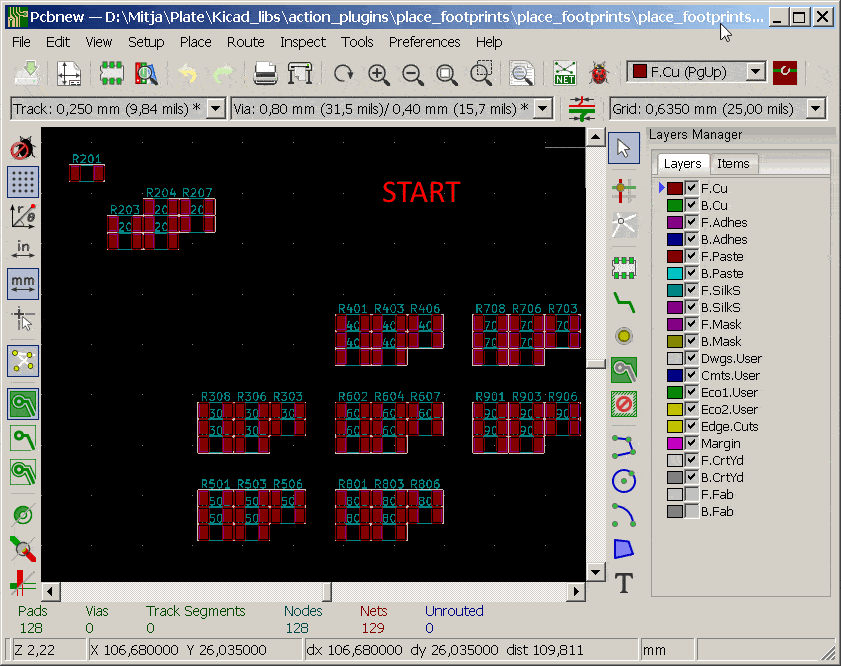841x666 pixels.
Task: Select Add filled zone tool
Action: 624,370
